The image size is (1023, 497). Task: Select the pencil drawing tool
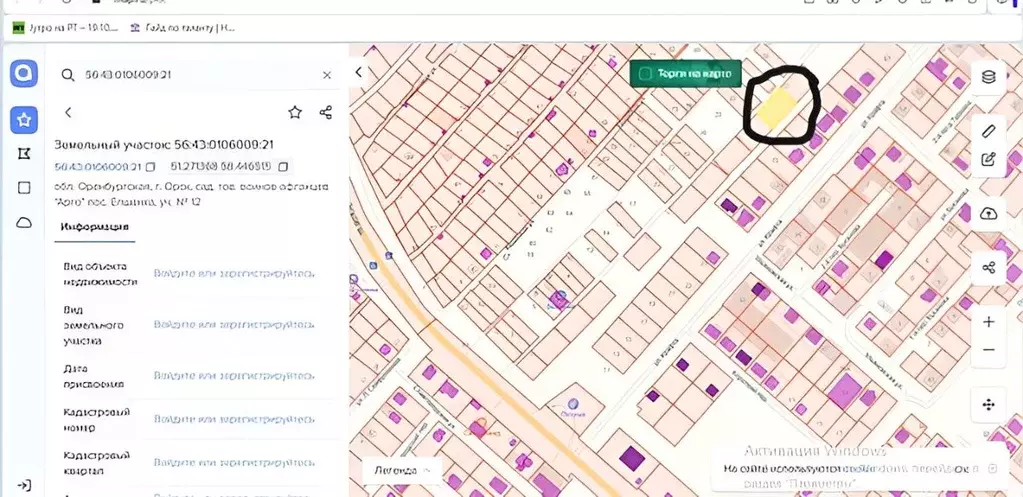[x=988, y=130]
